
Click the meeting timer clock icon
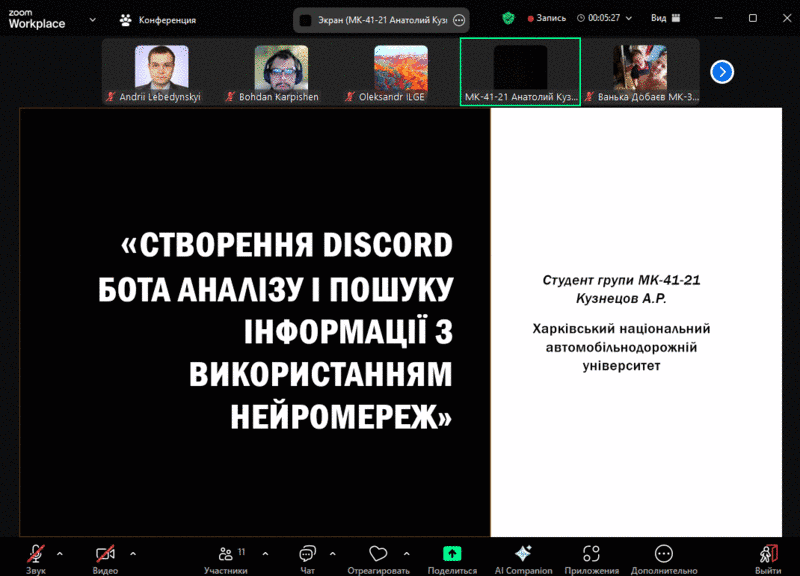tap(581, 18)
